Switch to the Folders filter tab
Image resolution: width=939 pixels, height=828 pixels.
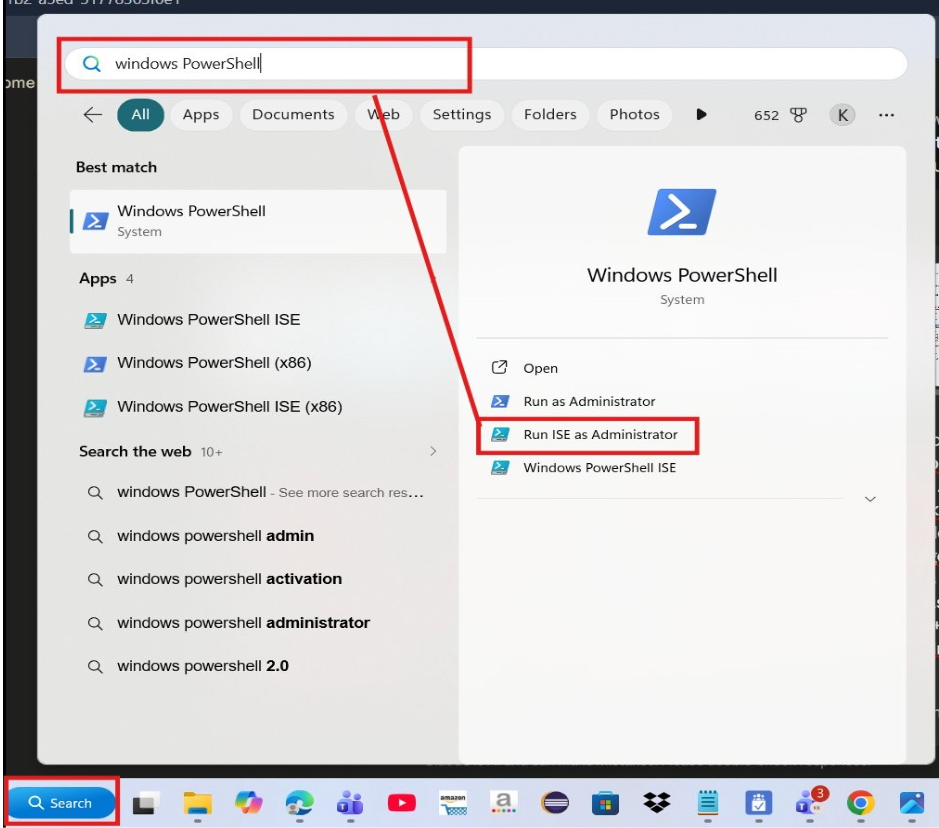pos(550,114)
